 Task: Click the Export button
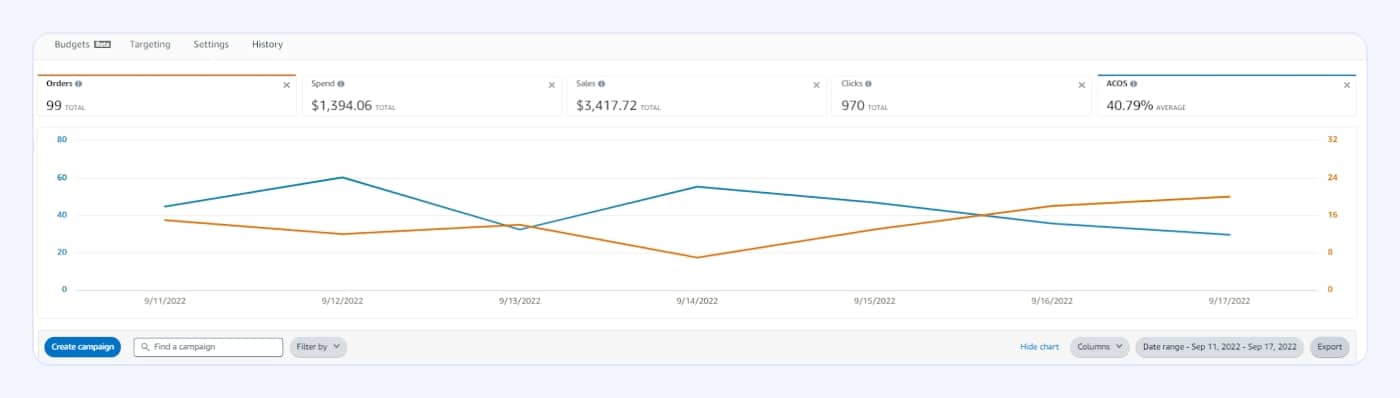[x=1329, y=347]
